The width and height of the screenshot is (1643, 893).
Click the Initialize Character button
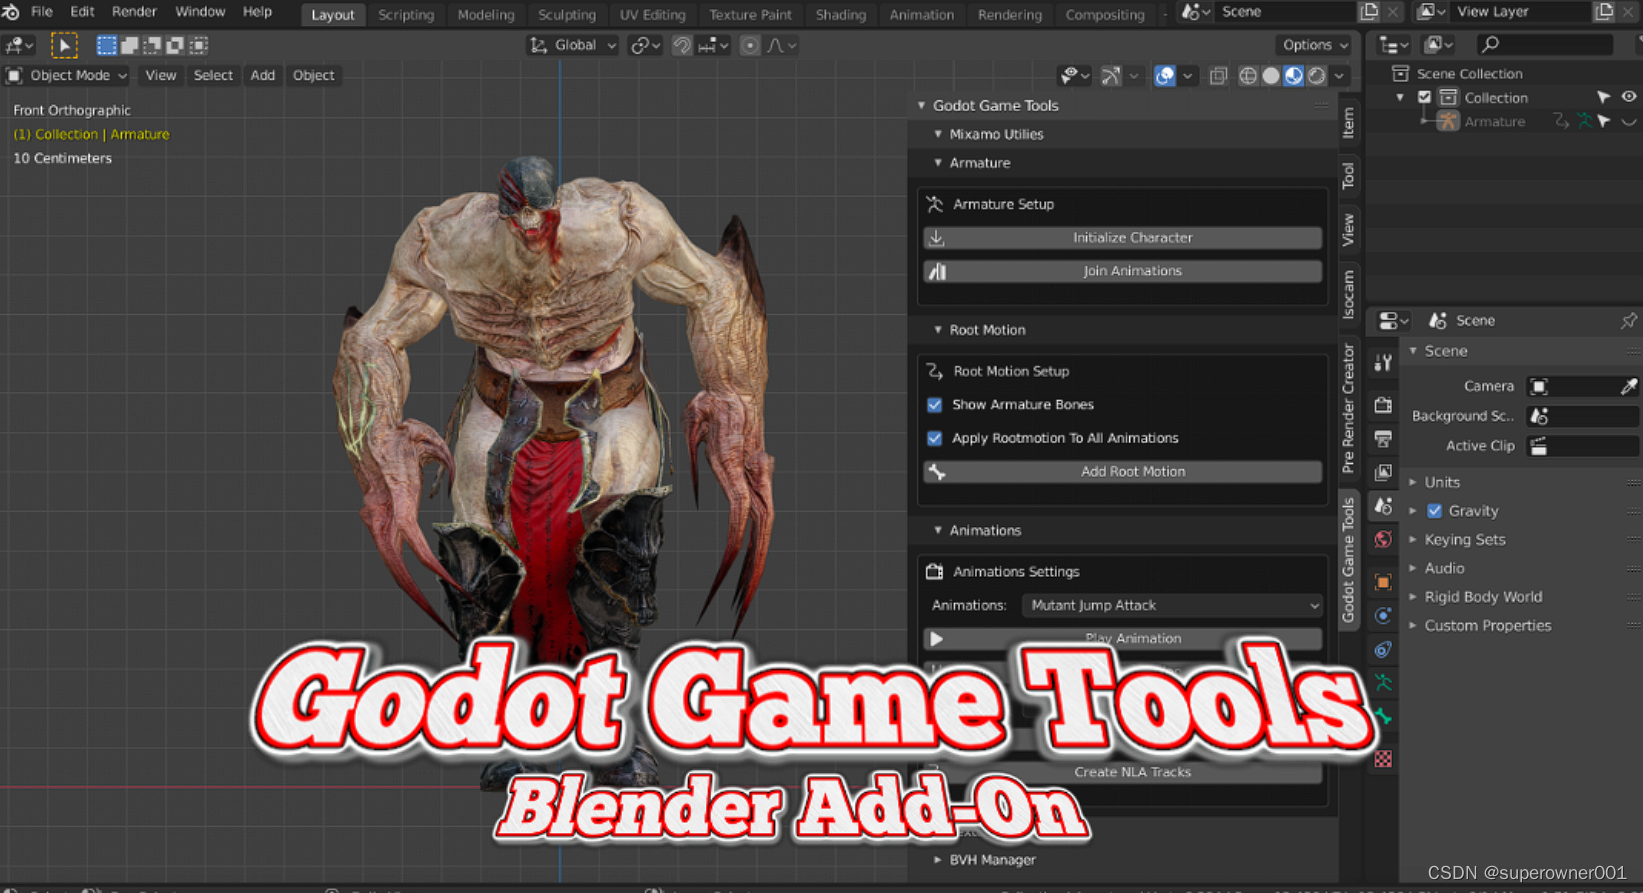click(x=1122, y=238)
